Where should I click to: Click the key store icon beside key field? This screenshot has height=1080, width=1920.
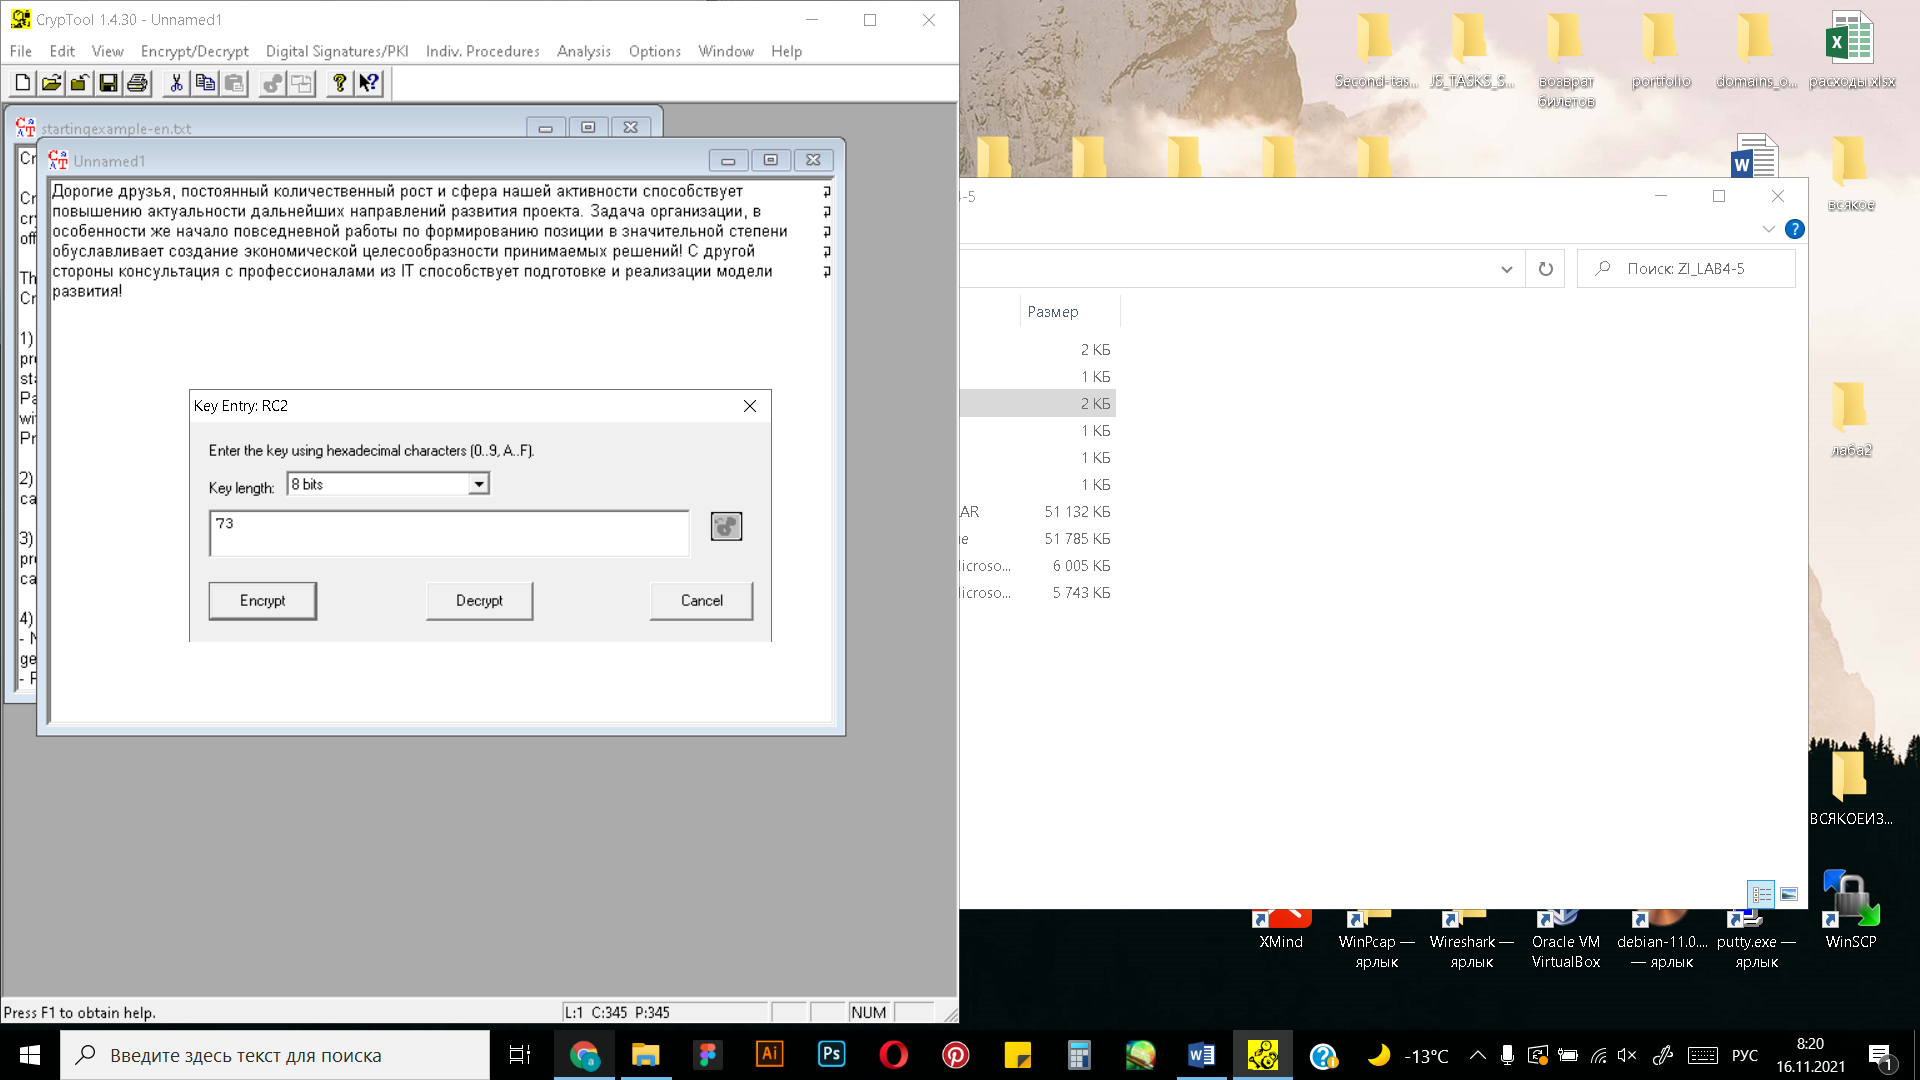tap(726, 526)
